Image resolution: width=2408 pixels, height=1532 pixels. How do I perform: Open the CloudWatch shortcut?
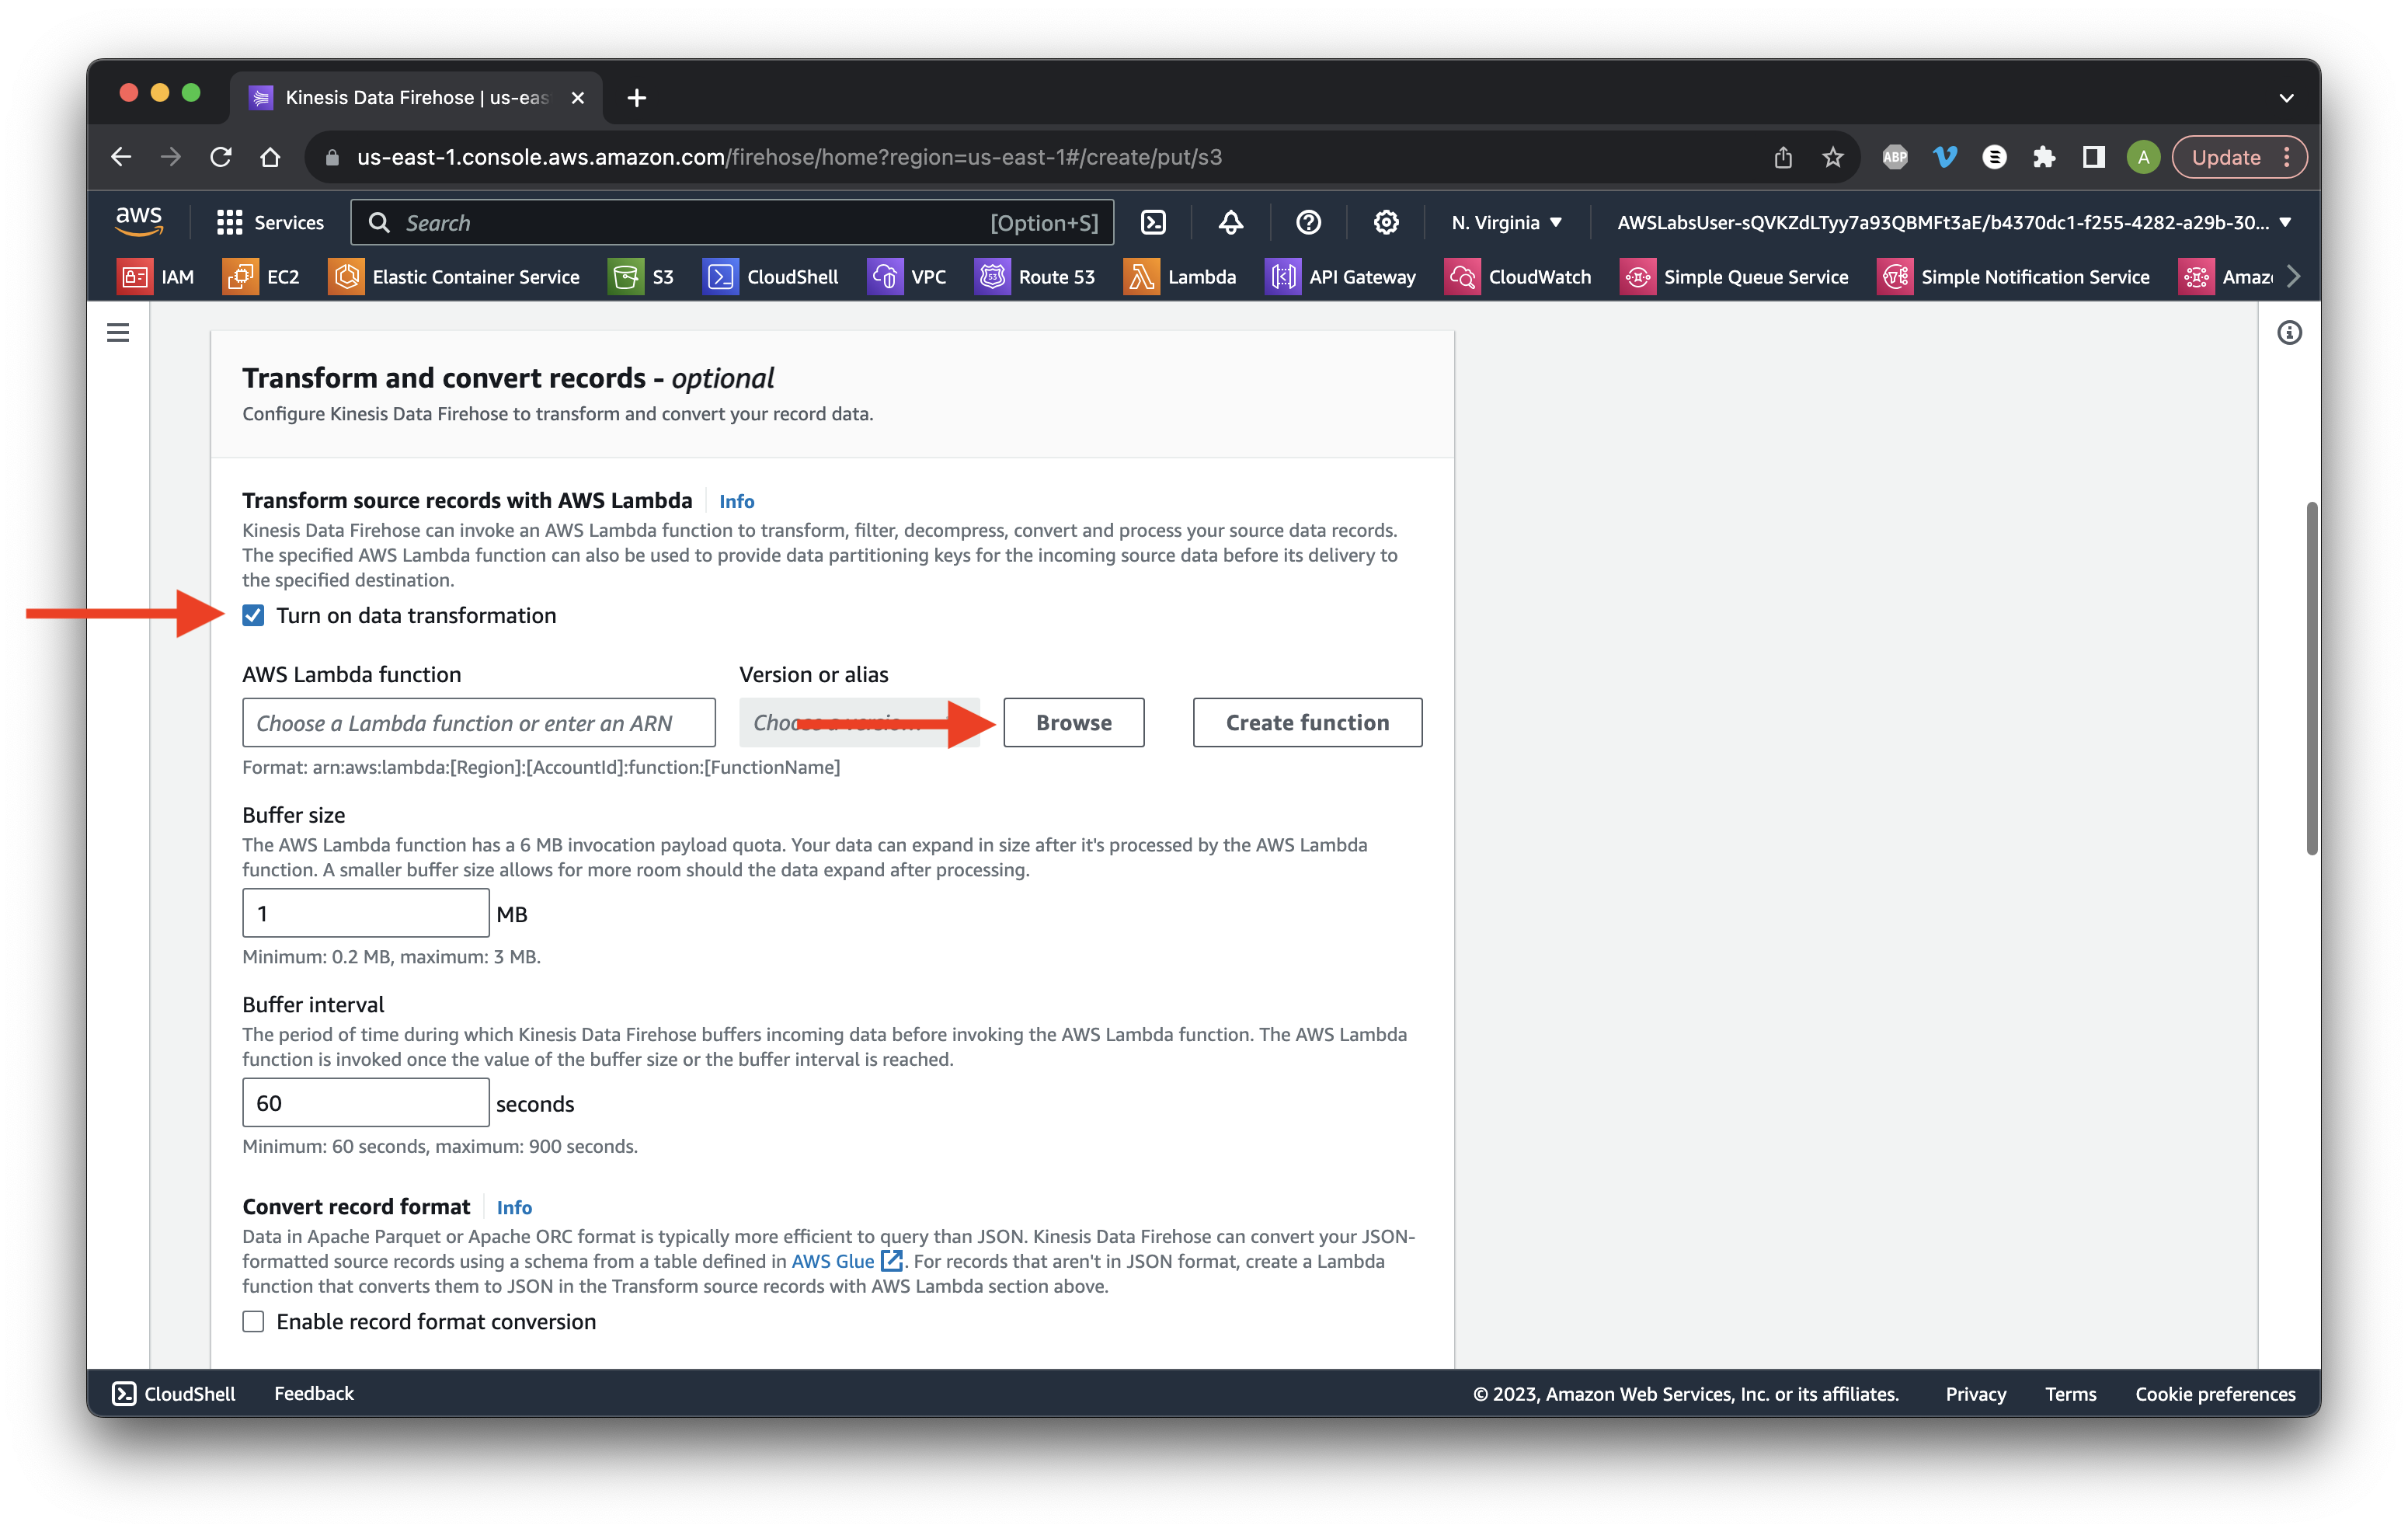tap(1518, 277)
